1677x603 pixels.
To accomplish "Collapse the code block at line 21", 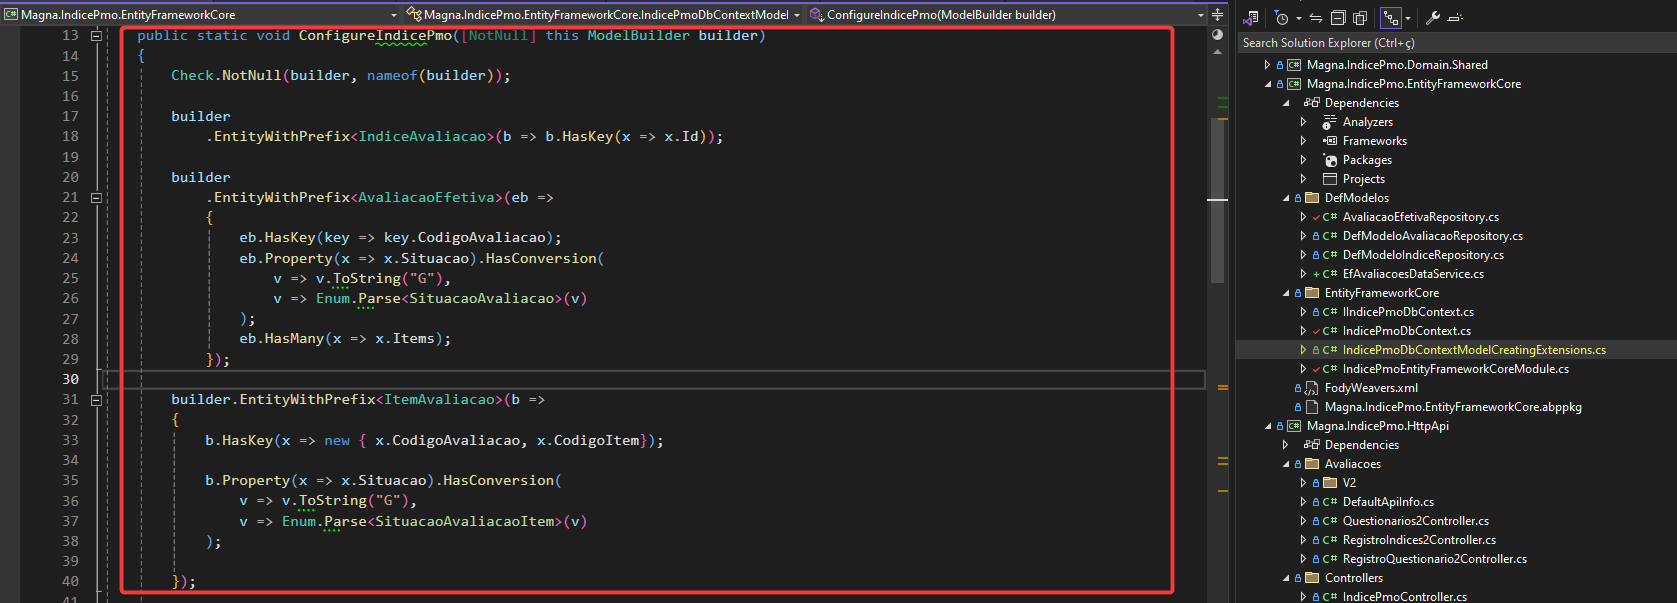I will (x=97, y=198).
